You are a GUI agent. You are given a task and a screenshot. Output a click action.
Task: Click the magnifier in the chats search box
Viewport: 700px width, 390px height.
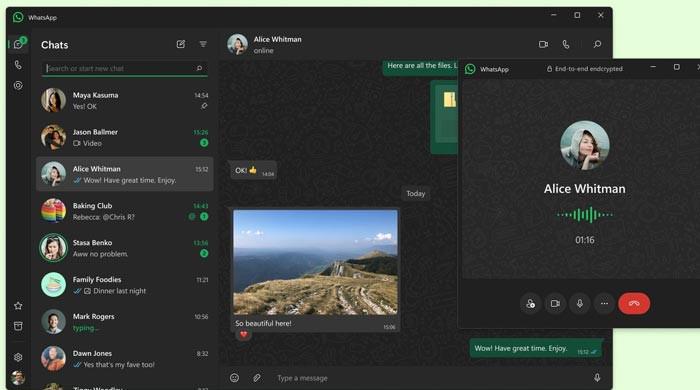[199, 68]
